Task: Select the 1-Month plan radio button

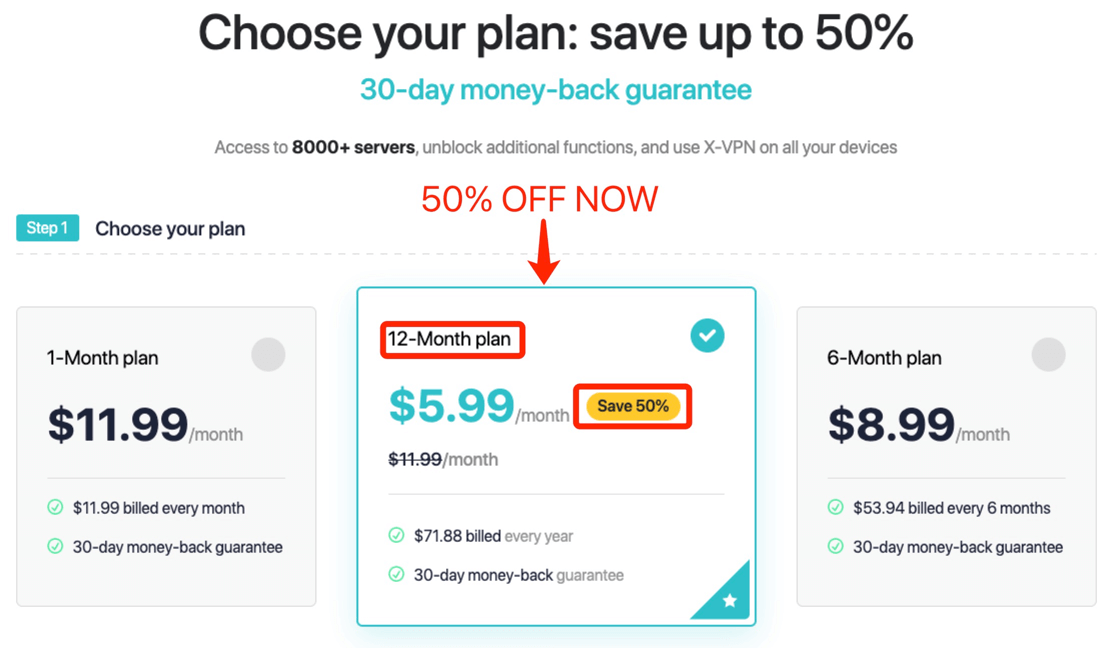Action: (x=268, y=354)
